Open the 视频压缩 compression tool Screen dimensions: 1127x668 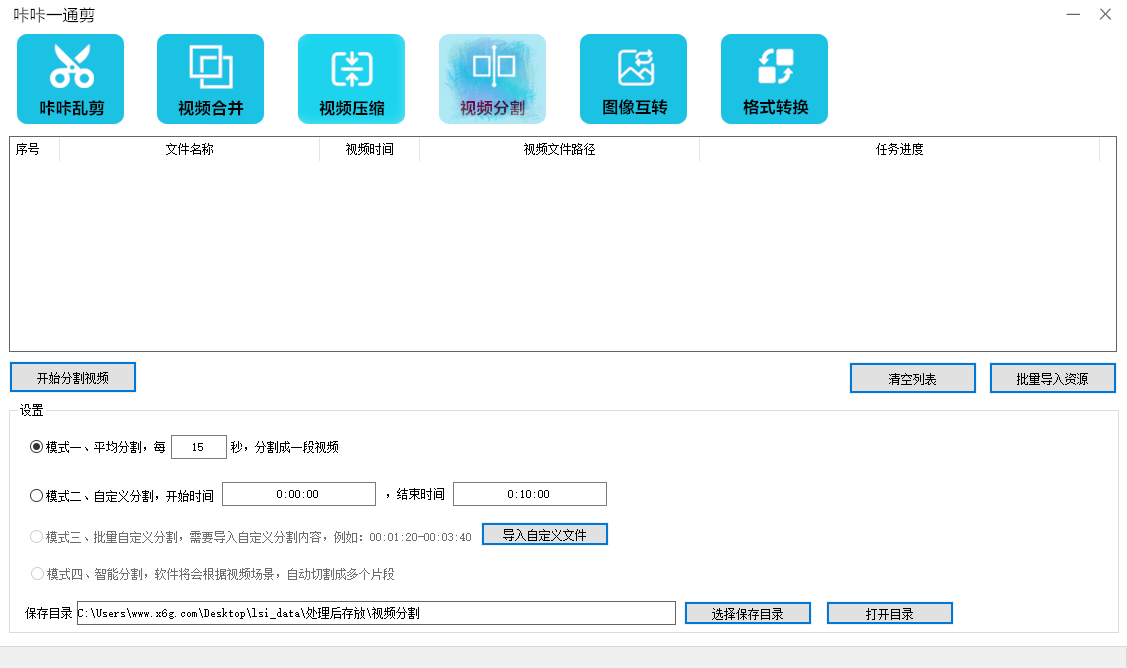(x=351, y=79)
